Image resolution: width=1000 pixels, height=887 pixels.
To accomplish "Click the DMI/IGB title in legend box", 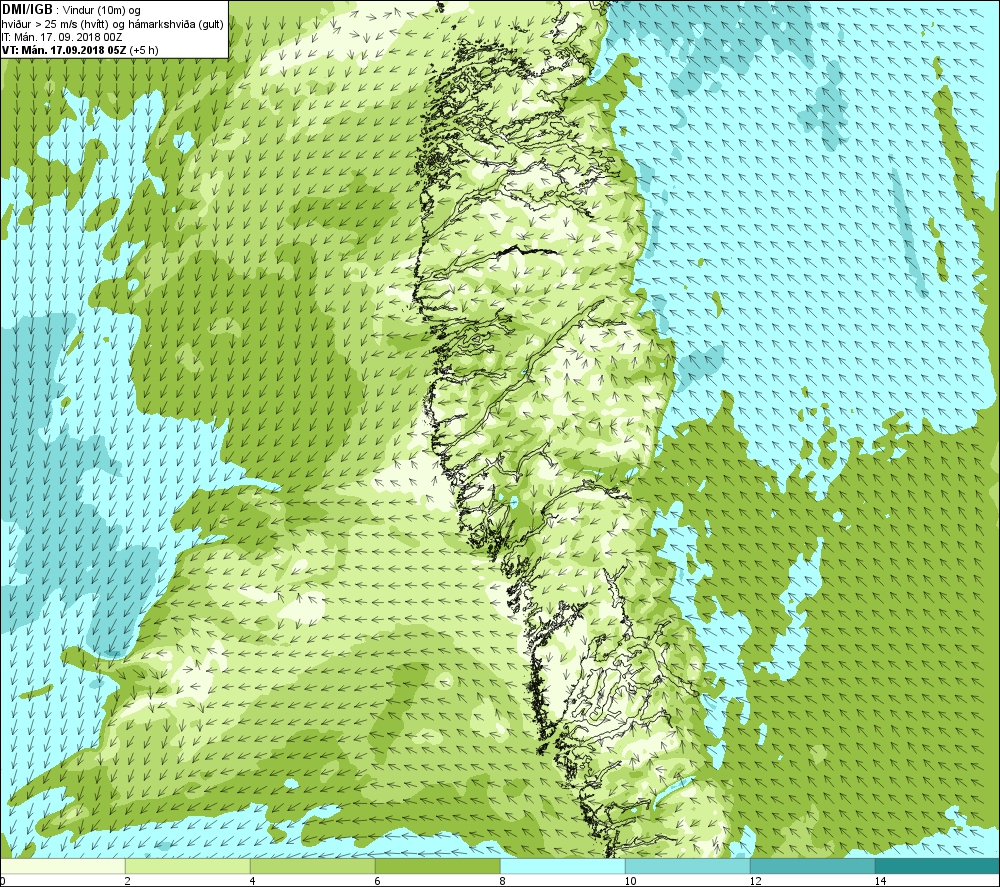I will click(27, 9).
